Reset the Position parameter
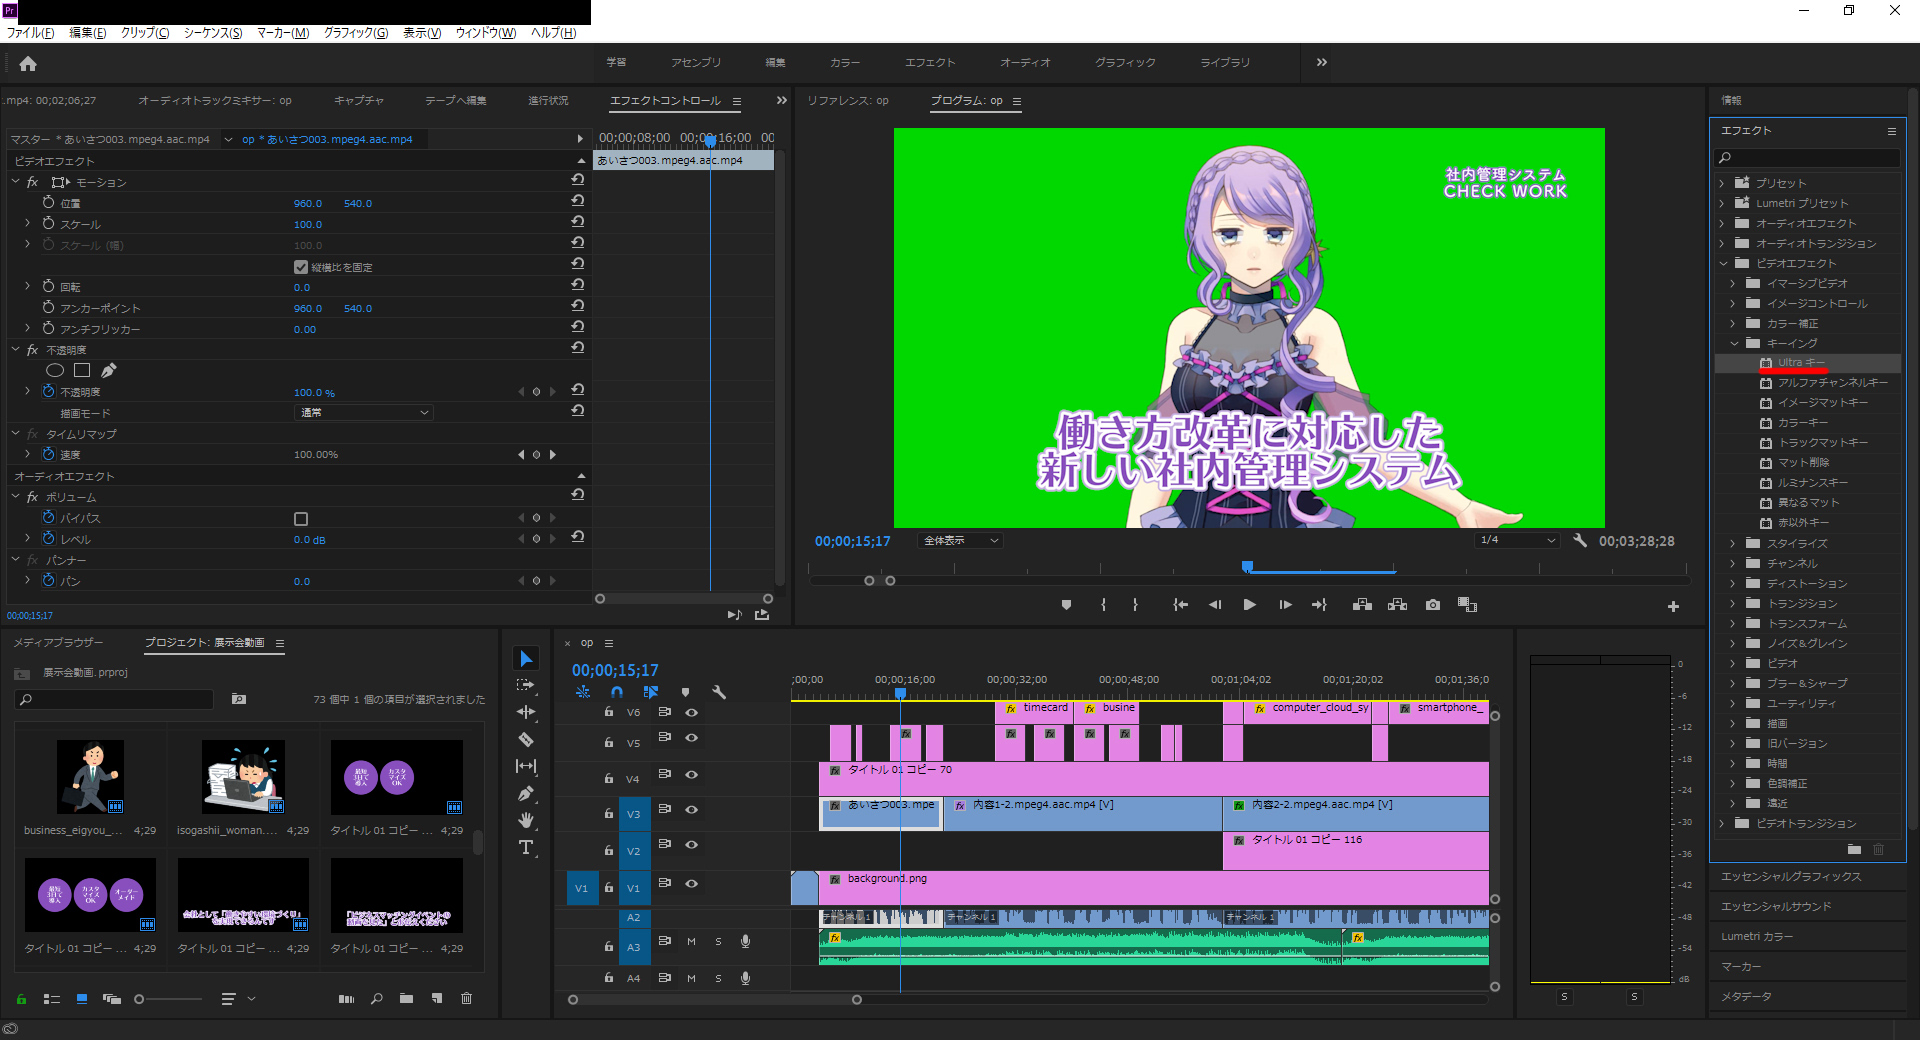Screen dimensions: 1920x1040 point(578,201)
